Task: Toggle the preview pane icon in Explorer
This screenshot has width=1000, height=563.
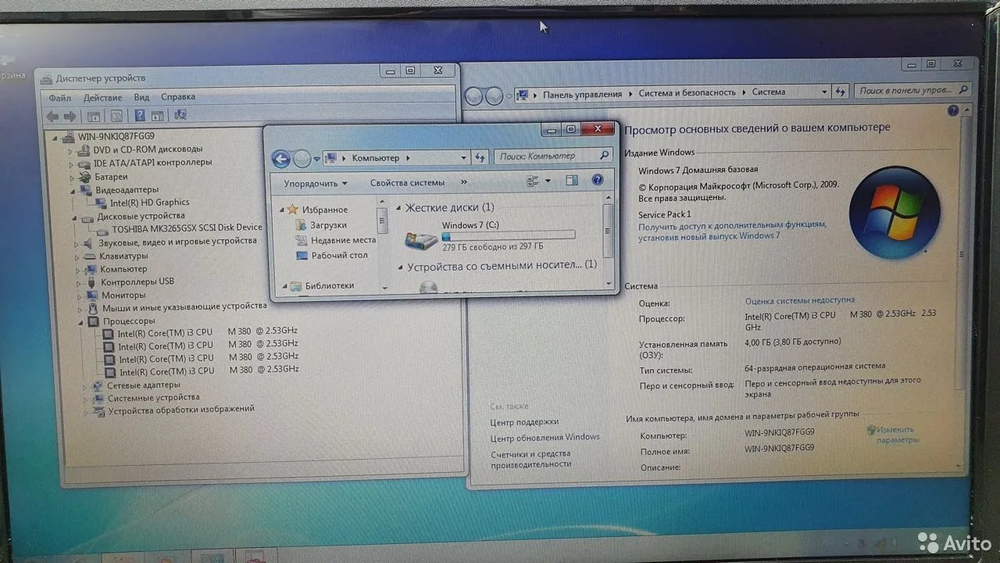Action: [572, 181]
